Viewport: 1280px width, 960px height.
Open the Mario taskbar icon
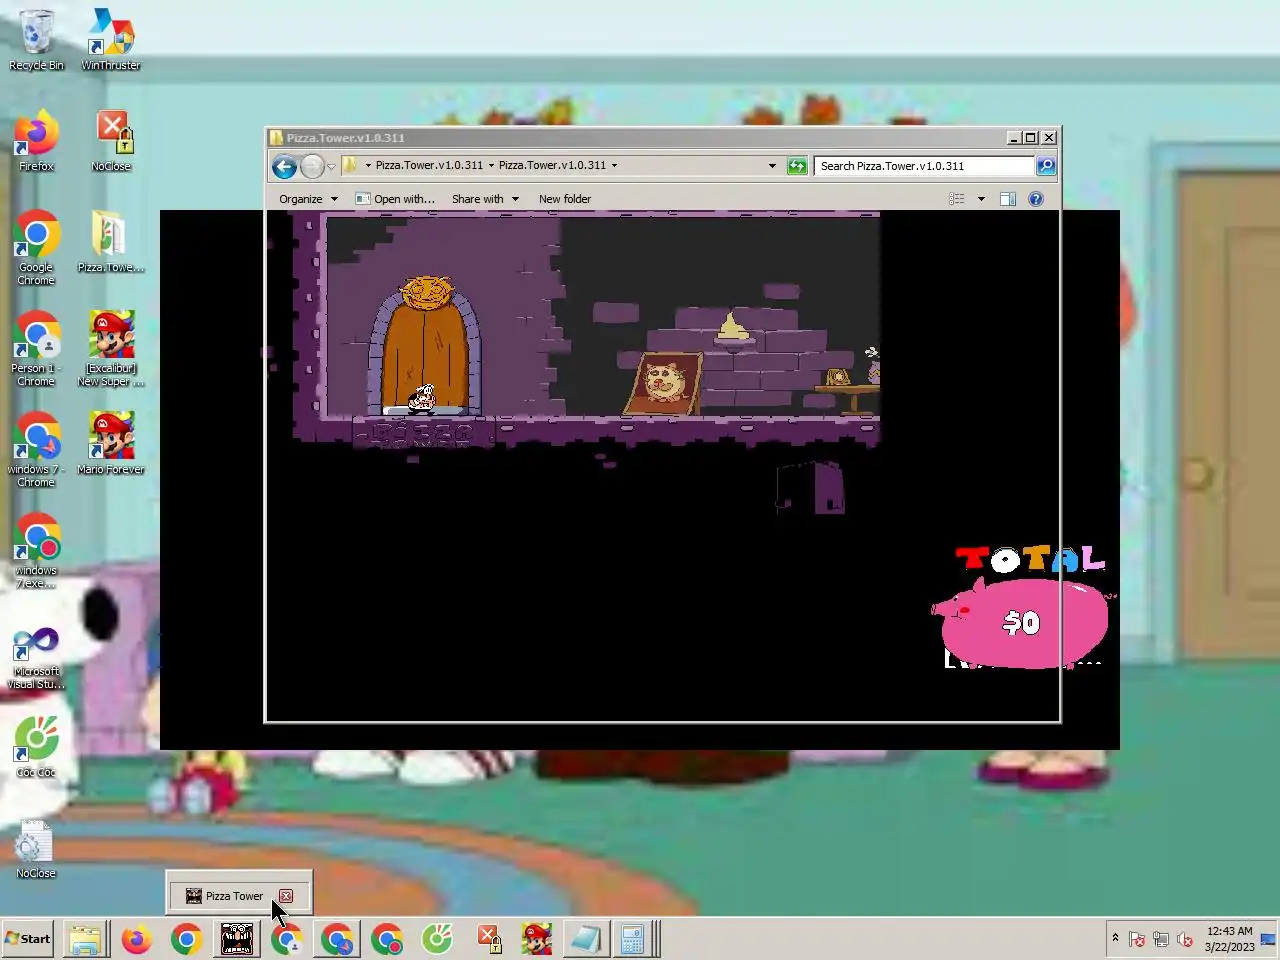pos(537,939)
